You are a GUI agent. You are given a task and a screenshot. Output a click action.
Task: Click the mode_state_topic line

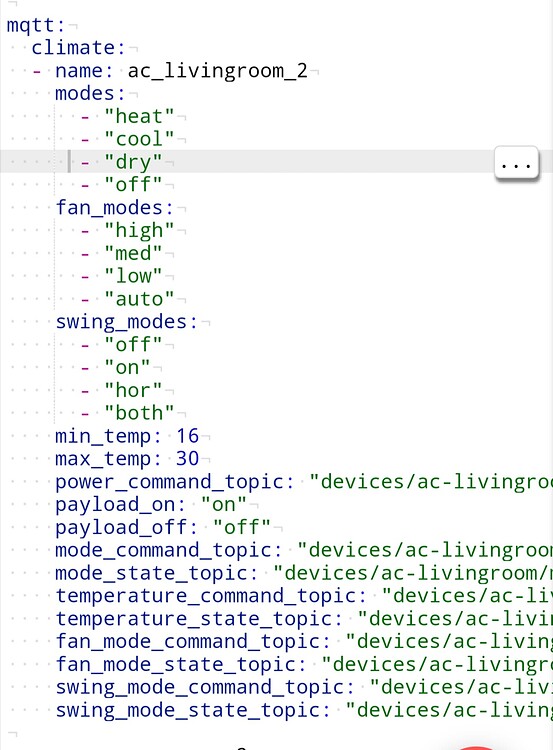point(304,573)
